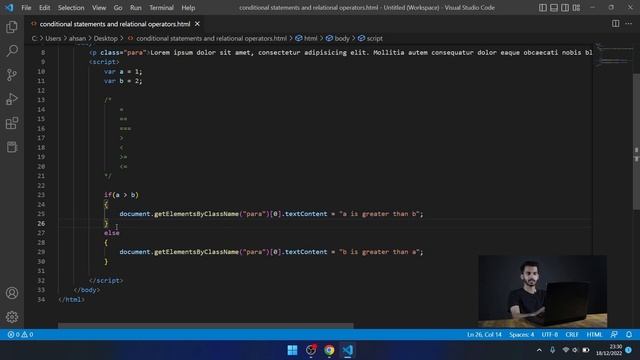Screen dimensions: 640x360
Task: Open Customize Layout icon
Action: [576, 7]
